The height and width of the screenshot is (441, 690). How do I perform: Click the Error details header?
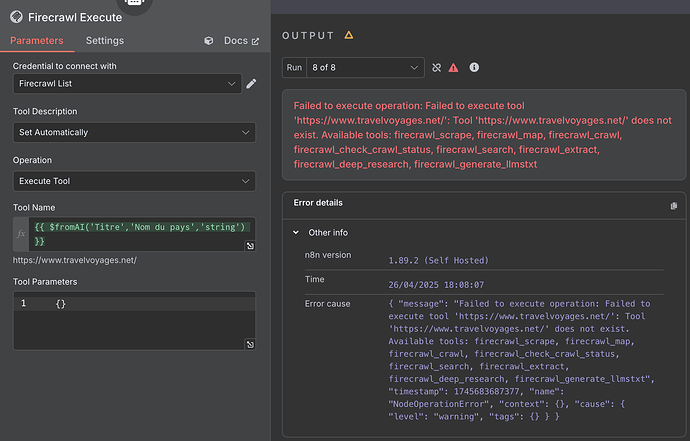pyautogui.click(x=318, y=203)
